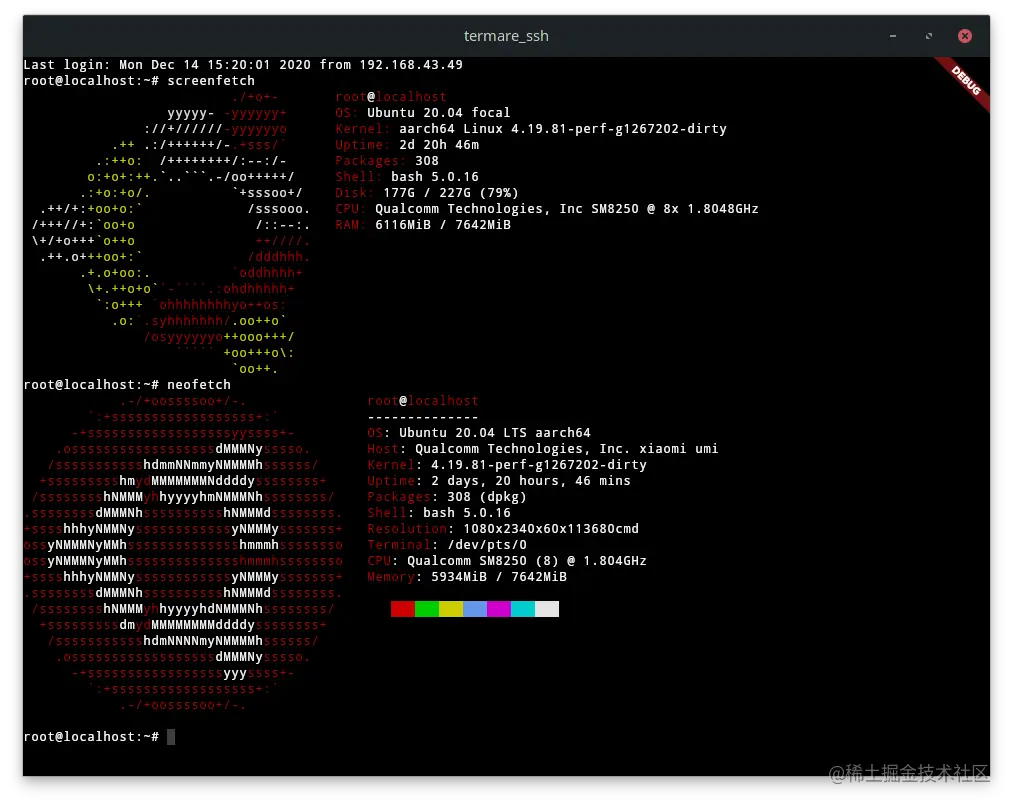The height and width of the screenshot is (807, 1013).
Task: Click the 'screenfetch' command text
Action: (211, 81)
